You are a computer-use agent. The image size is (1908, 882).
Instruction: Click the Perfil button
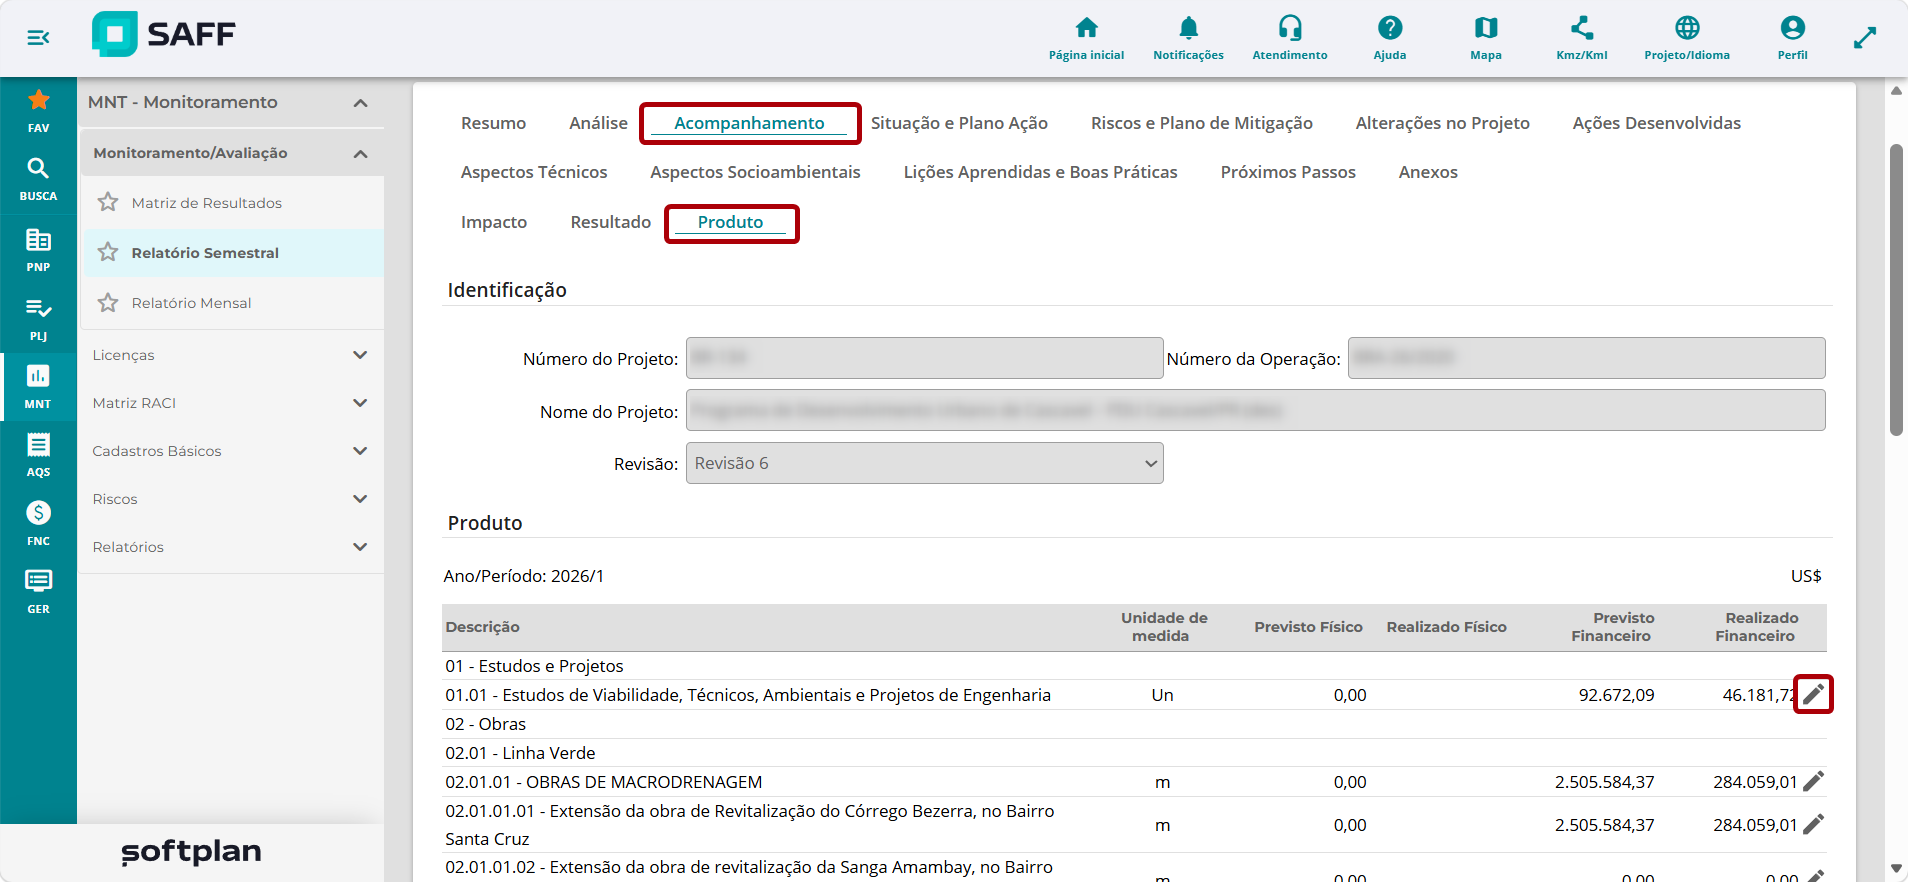point(1792,38)
